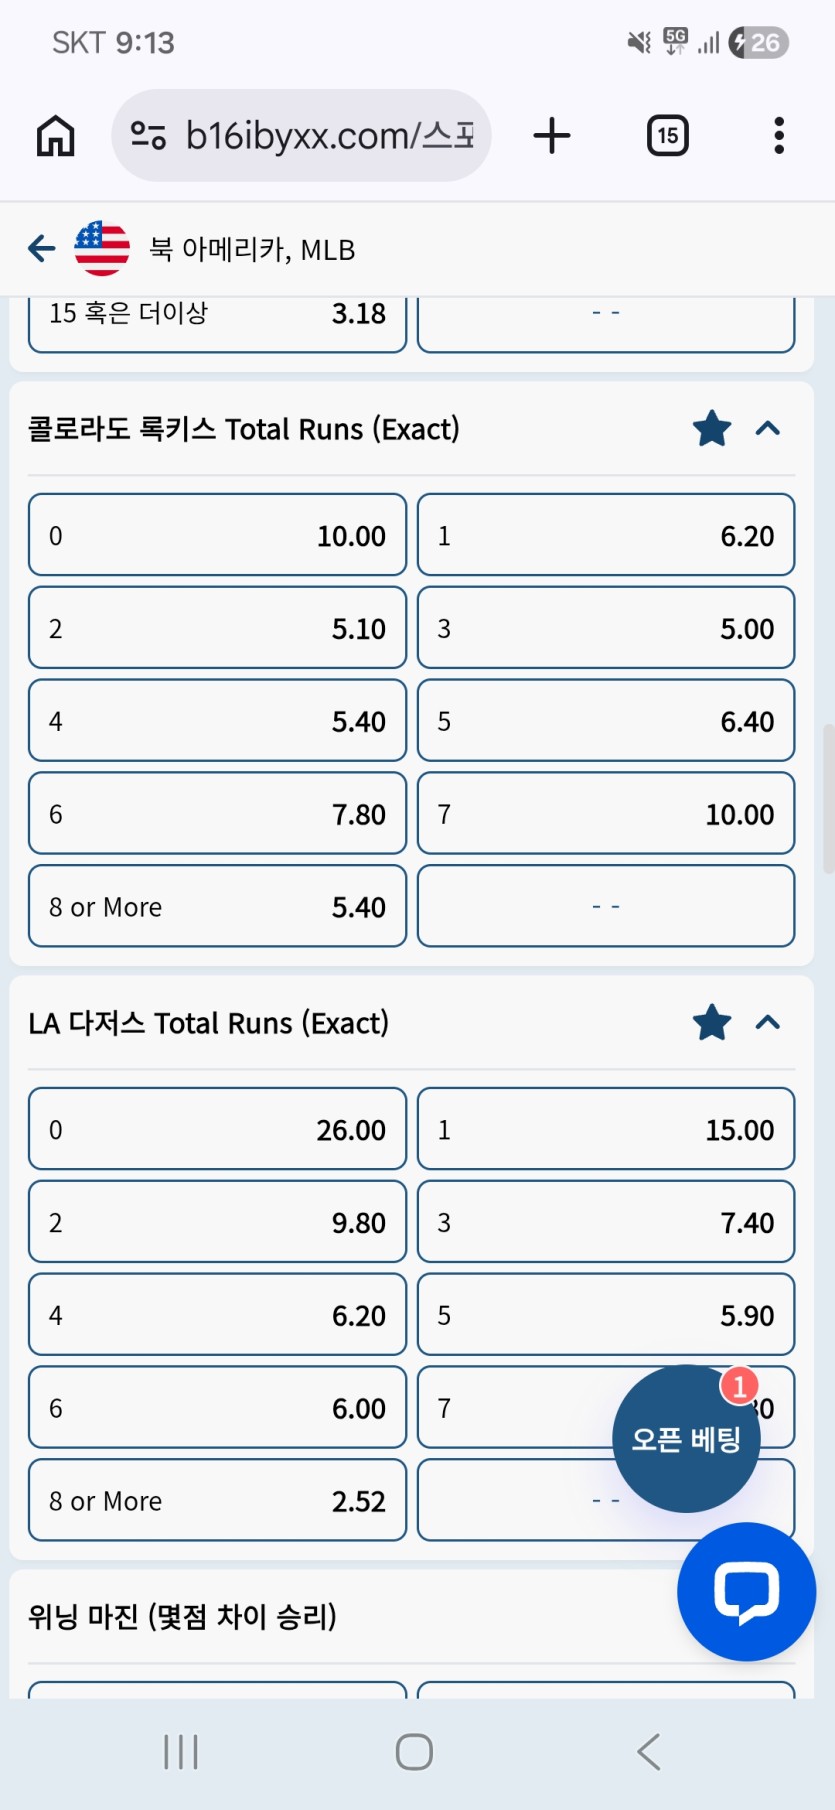Image resolution: width=835 pixels, height=1810 pixels.
Task: Open tab switcher showing 15 tabs
Action: tap(668, 136)
